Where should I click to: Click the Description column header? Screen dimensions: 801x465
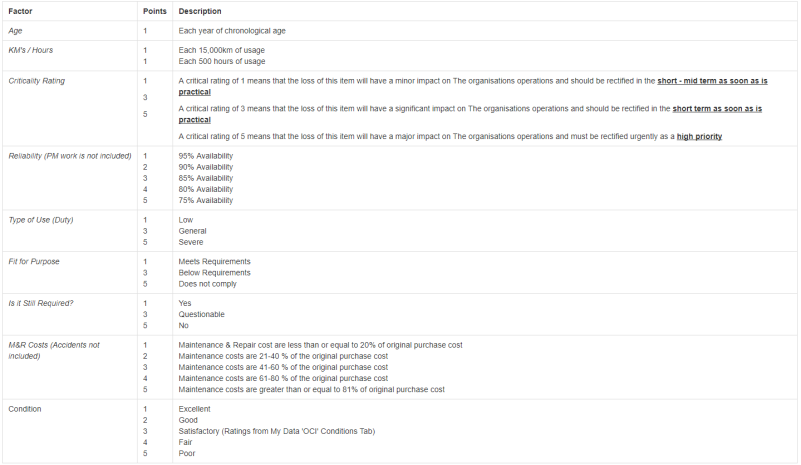click(200, 11)
